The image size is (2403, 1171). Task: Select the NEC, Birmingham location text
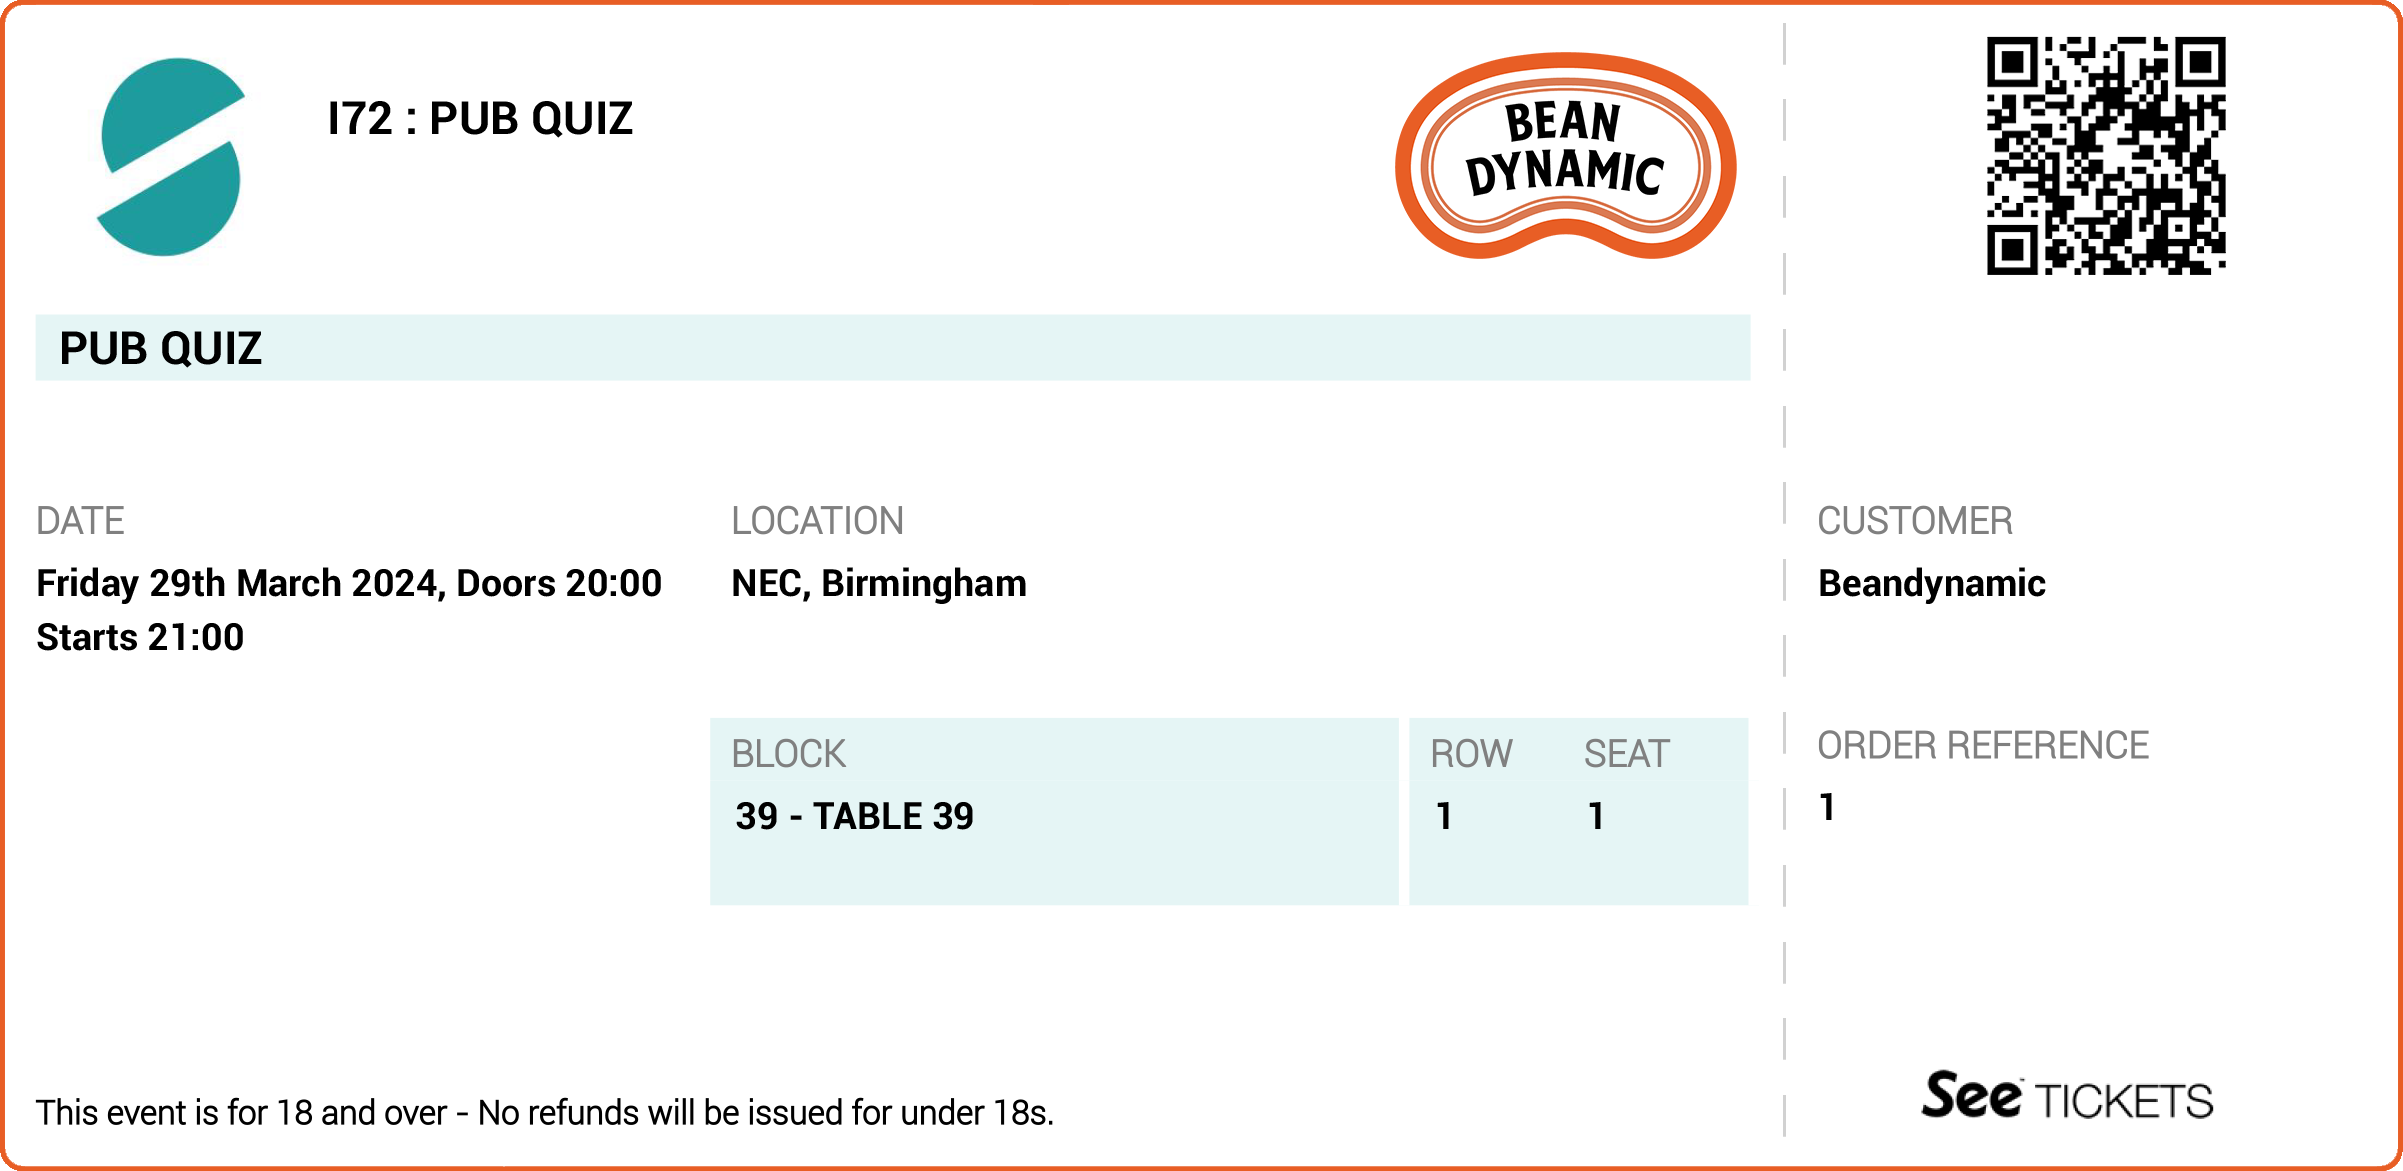coord(879,583)
